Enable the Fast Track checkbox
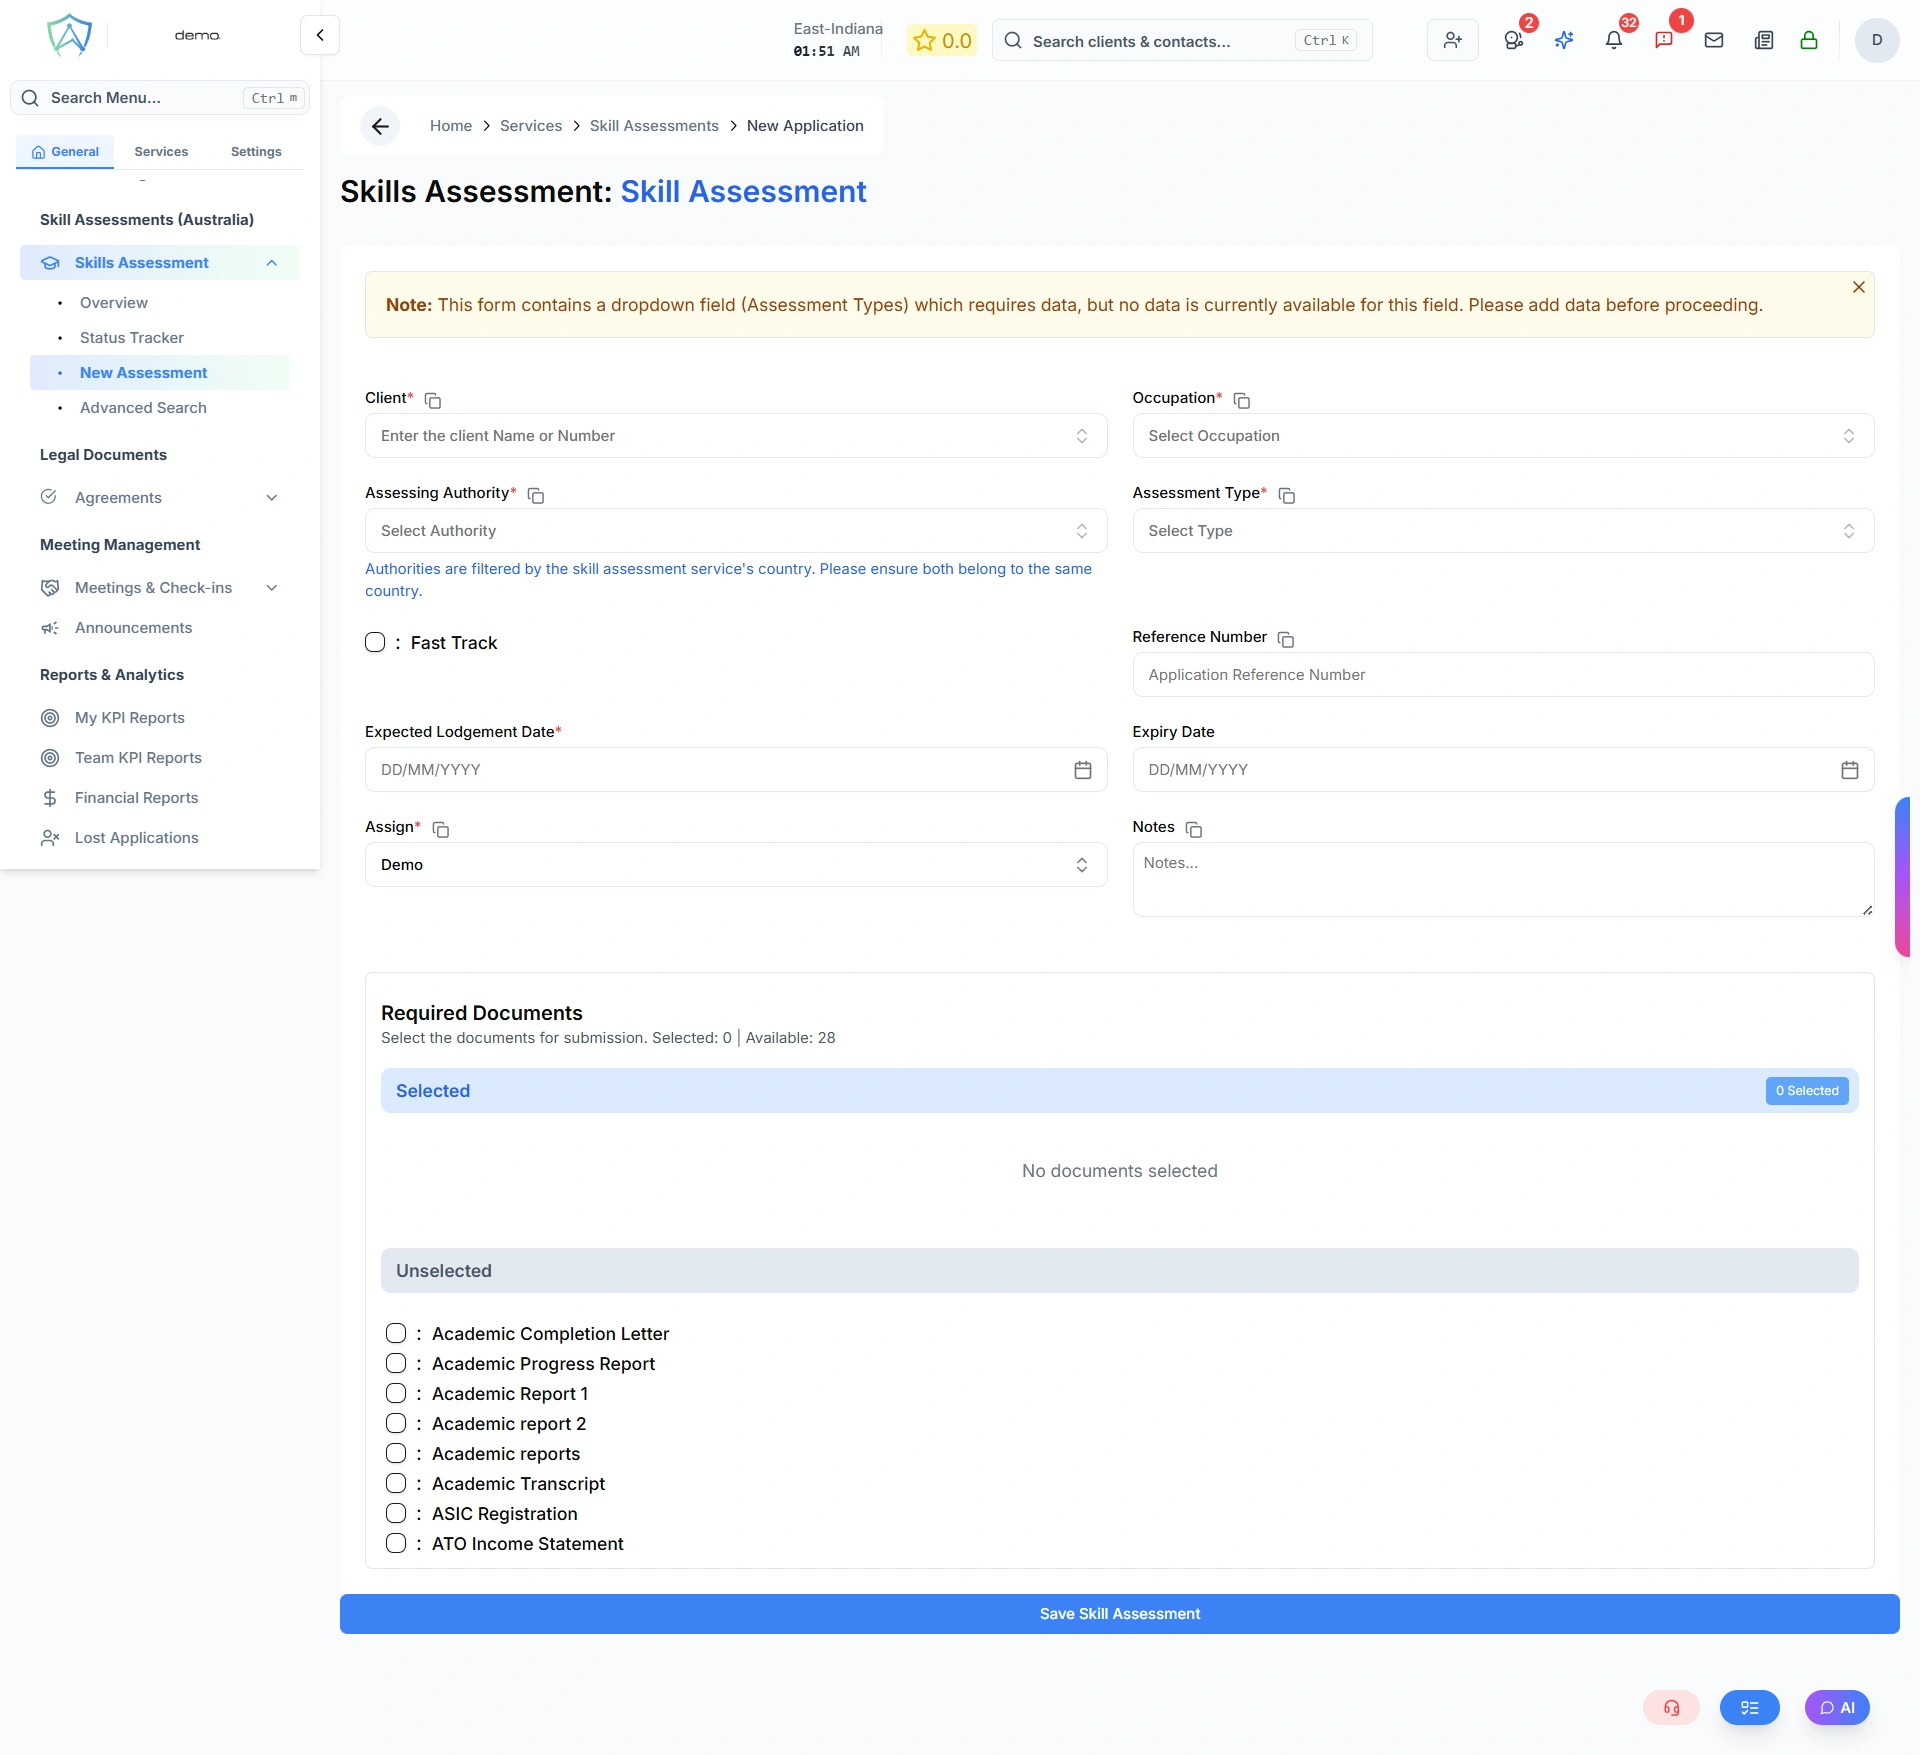Screen dimensions: 1920x1755 click(375, 643)
